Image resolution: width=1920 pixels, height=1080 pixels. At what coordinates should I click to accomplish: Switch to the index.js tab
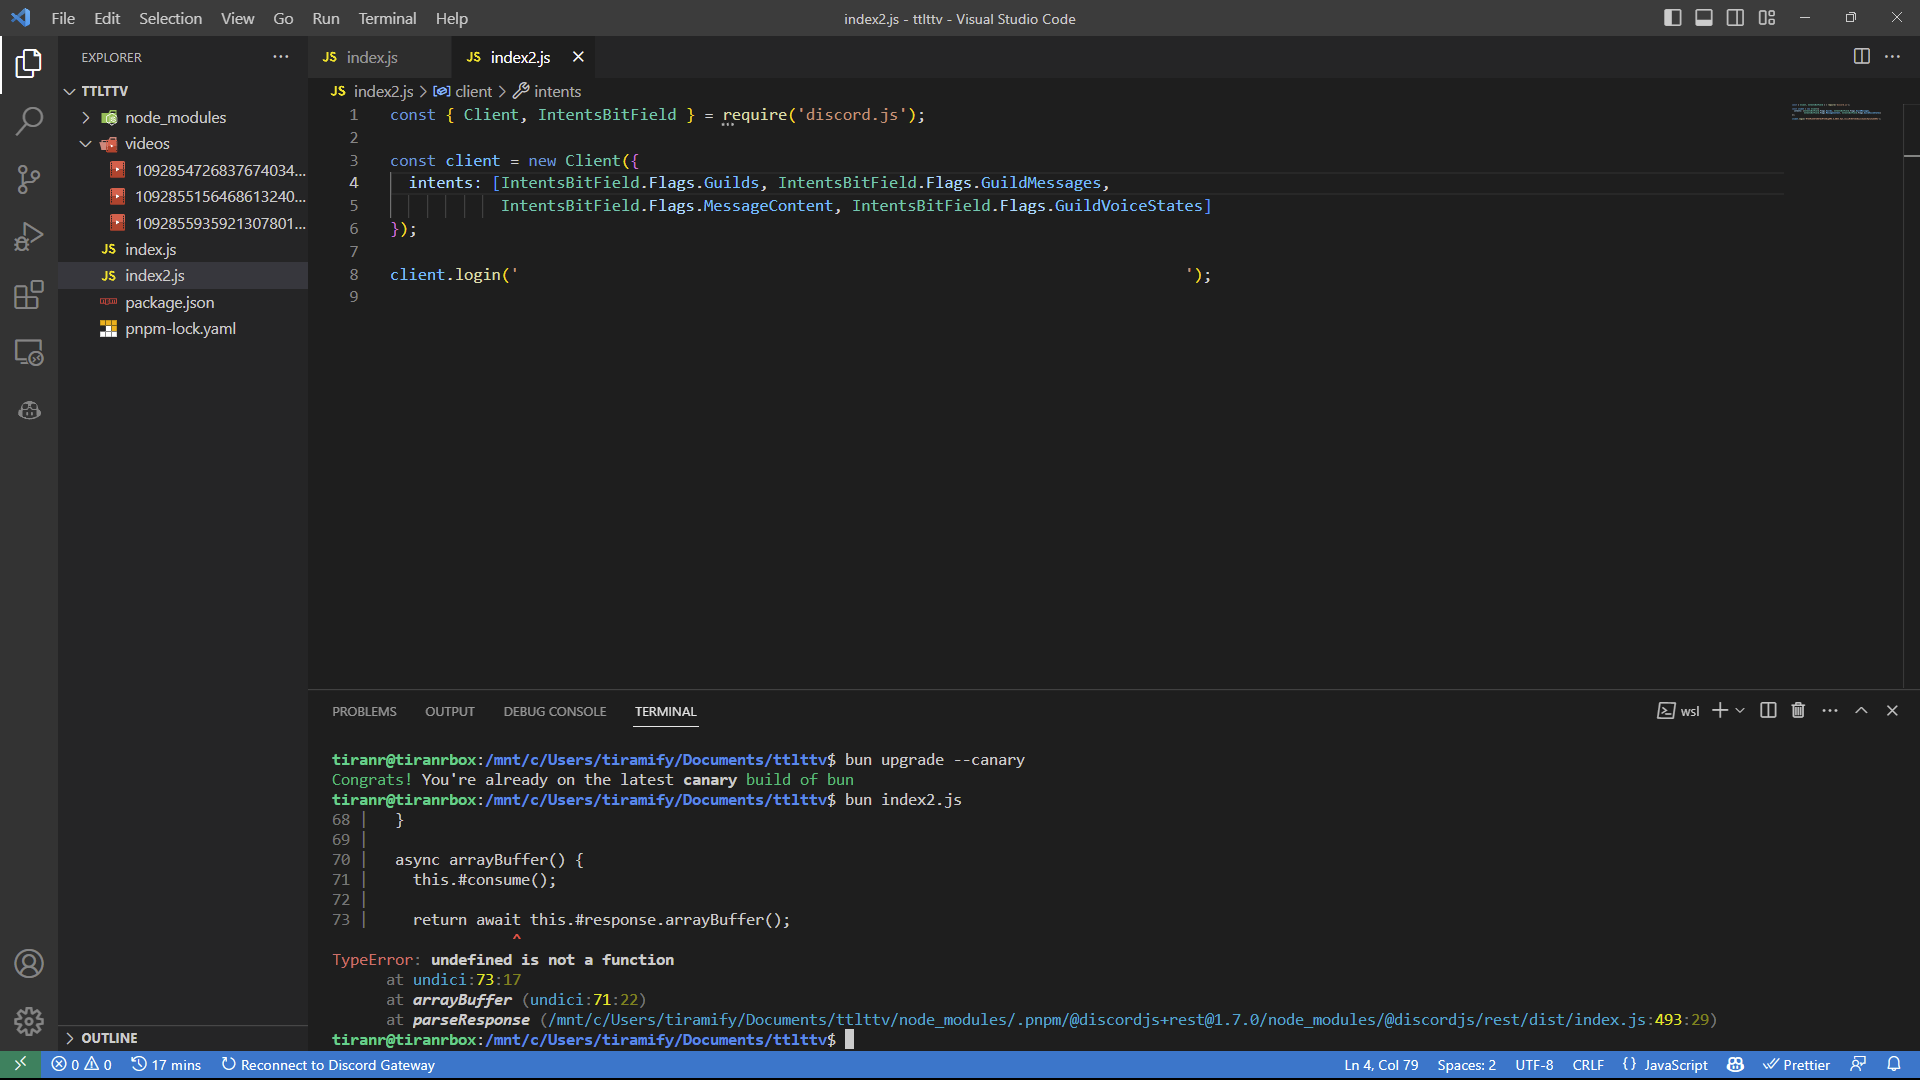373,57
